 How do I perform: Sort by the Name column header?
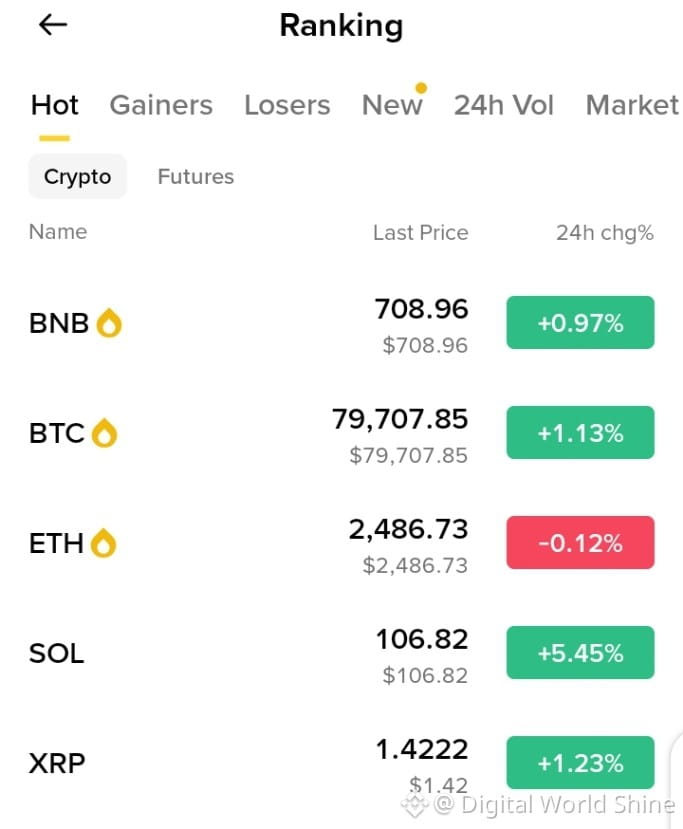[58, 232]
